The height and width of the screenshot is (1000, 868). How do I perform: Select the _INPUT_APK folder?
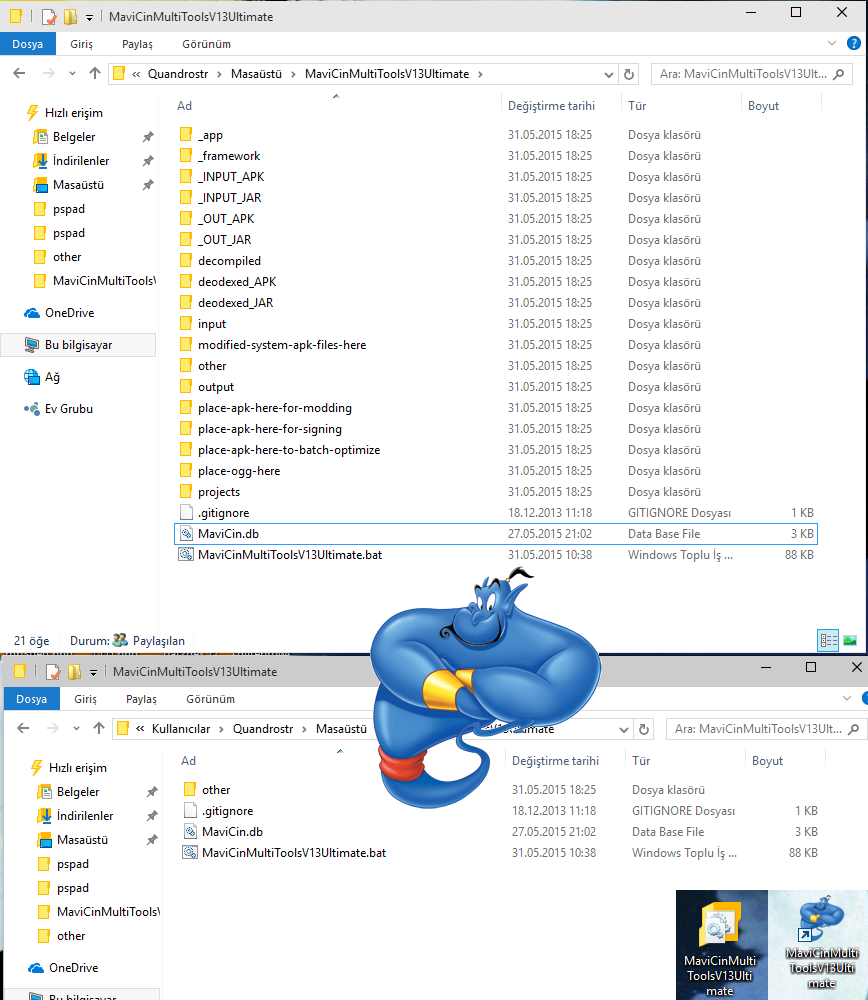point(230,177)
